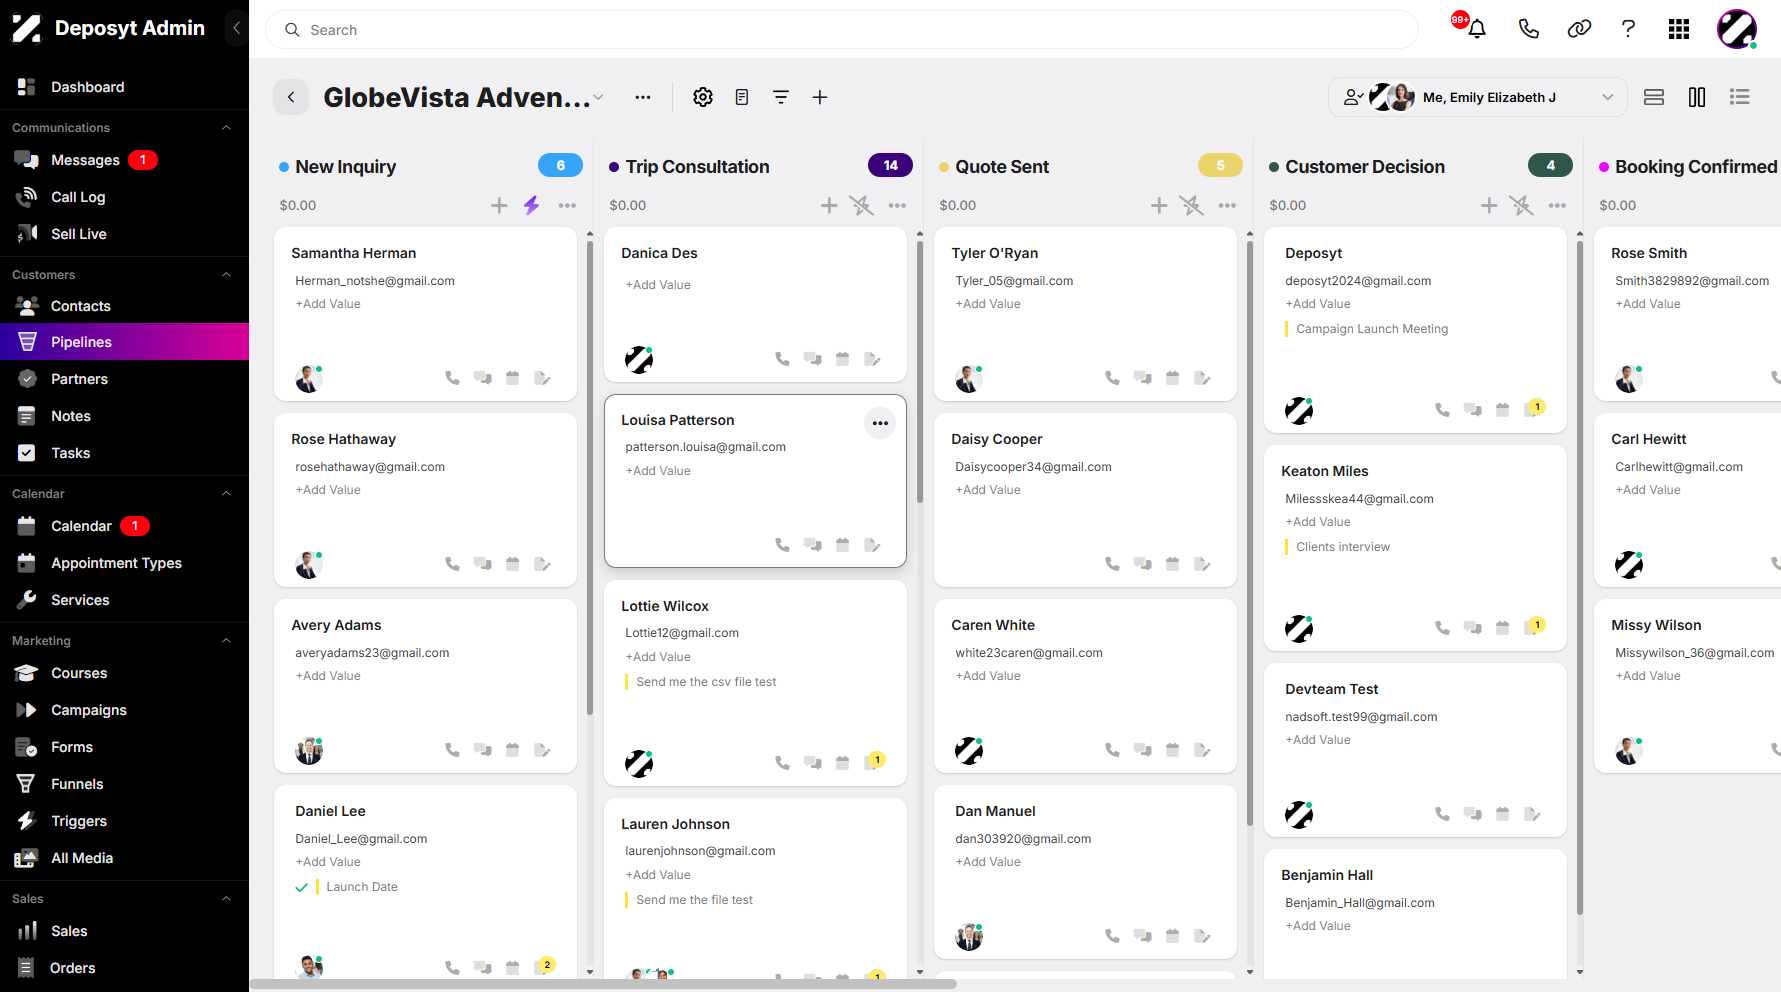Click the horizontal board scrollbar

[604, 984]
